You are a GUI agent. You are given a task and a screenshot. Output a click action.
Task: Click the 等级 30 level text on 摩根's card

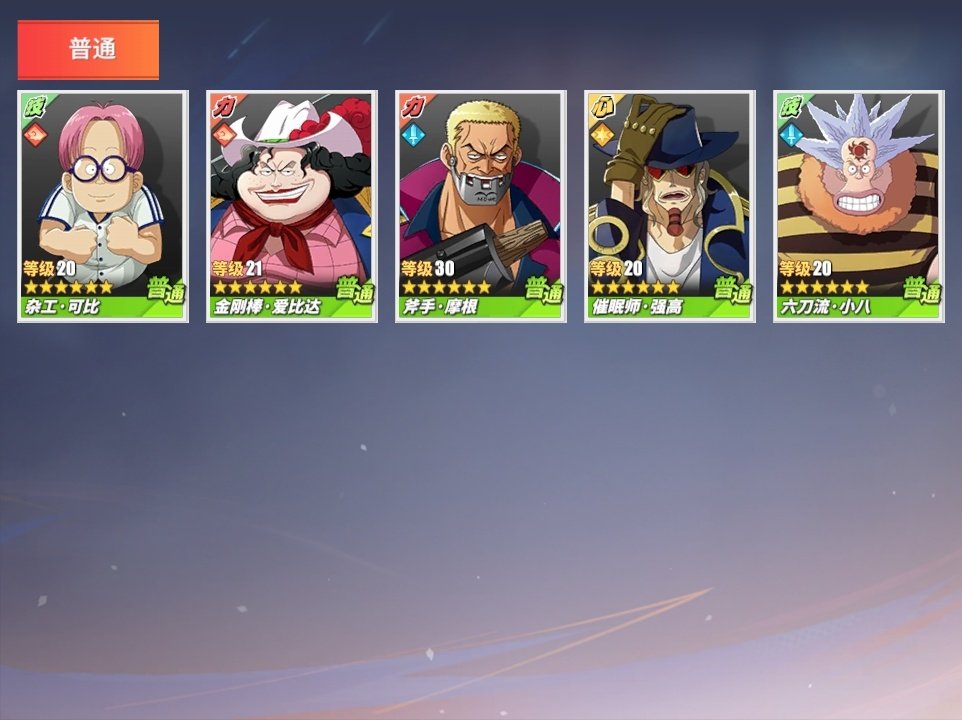[428, 269]
